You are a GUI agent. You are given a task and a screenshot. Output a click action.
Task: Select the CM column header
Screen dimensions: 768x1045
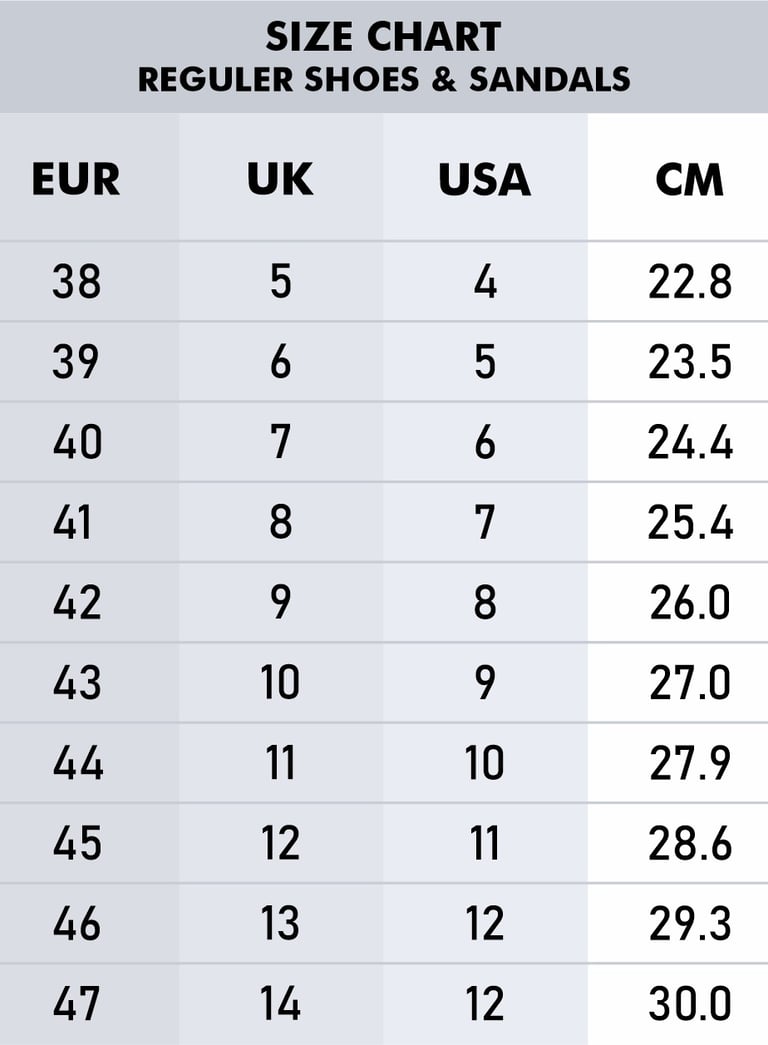689,179
